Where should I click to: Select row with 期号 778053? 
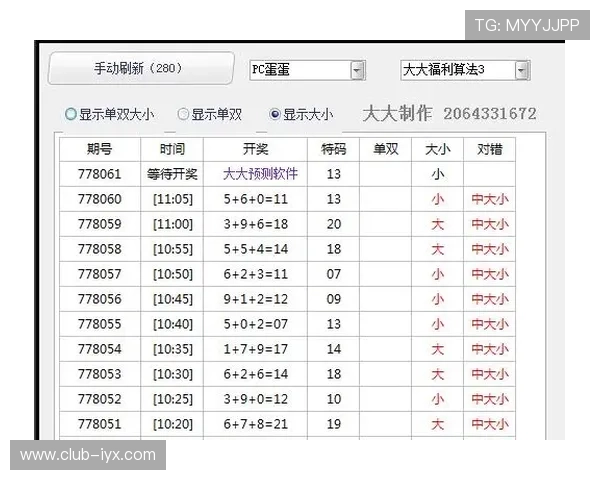tap(287, 374)
